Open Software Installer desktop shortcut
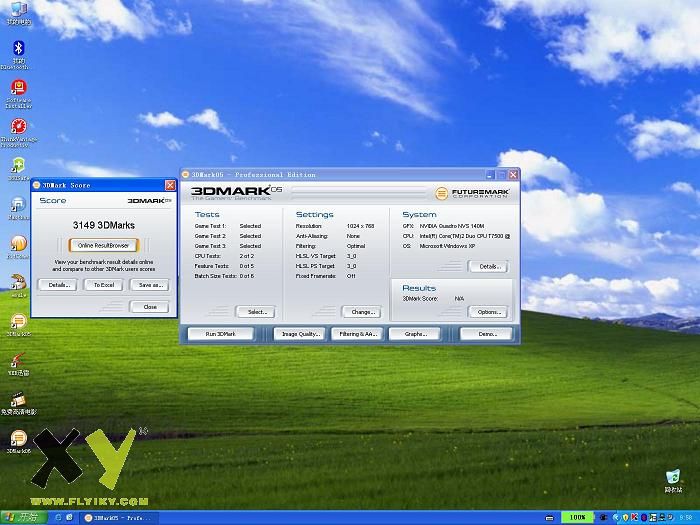 pyautogui.click(x=18, y=94)
